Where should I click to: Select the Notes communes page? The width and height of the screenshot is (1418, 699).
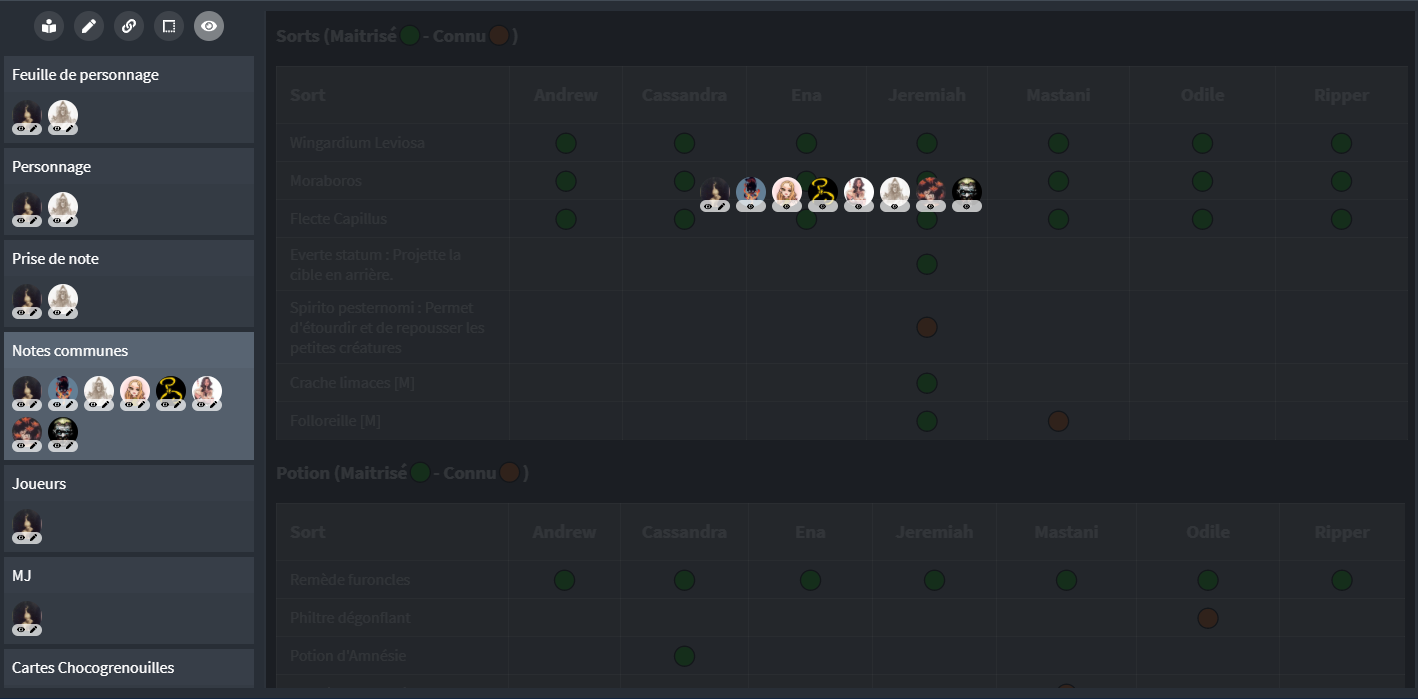tap(70, 351)
